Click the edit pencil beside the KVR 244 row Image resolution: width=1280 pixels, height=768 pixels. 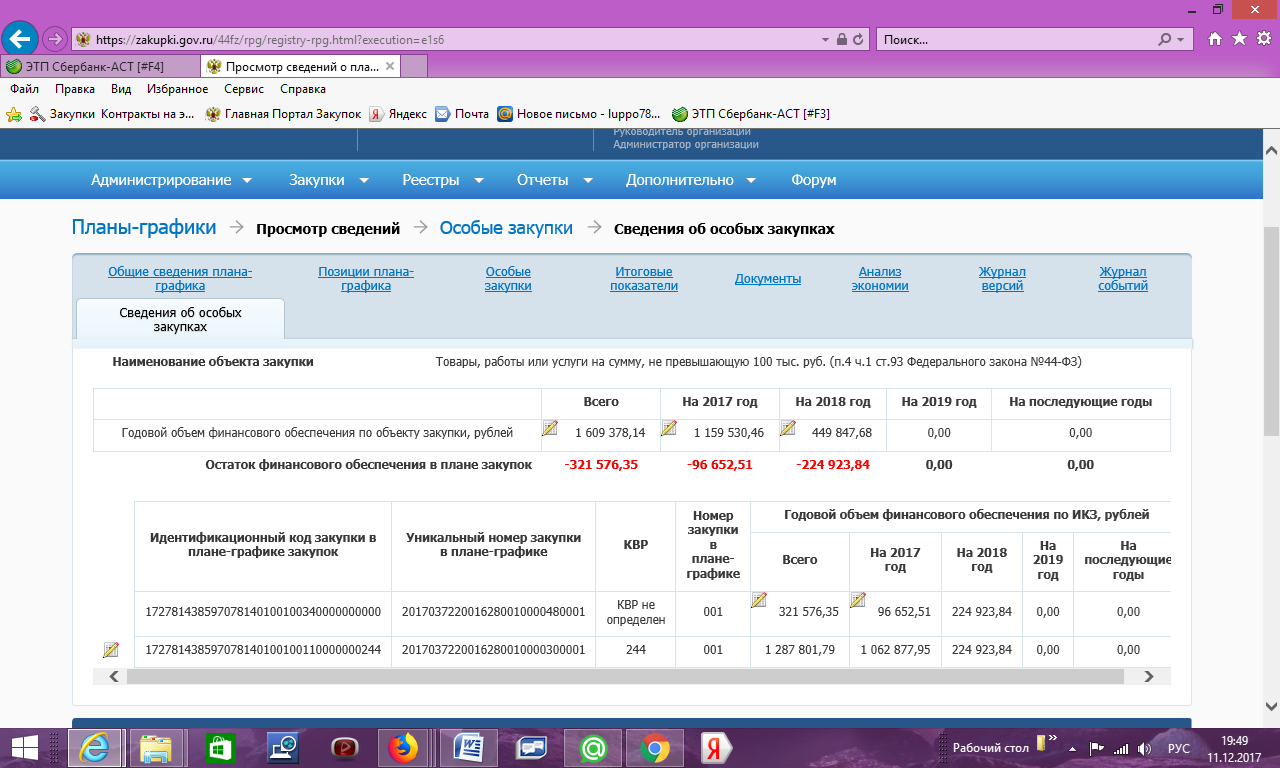tap(110, 650)
